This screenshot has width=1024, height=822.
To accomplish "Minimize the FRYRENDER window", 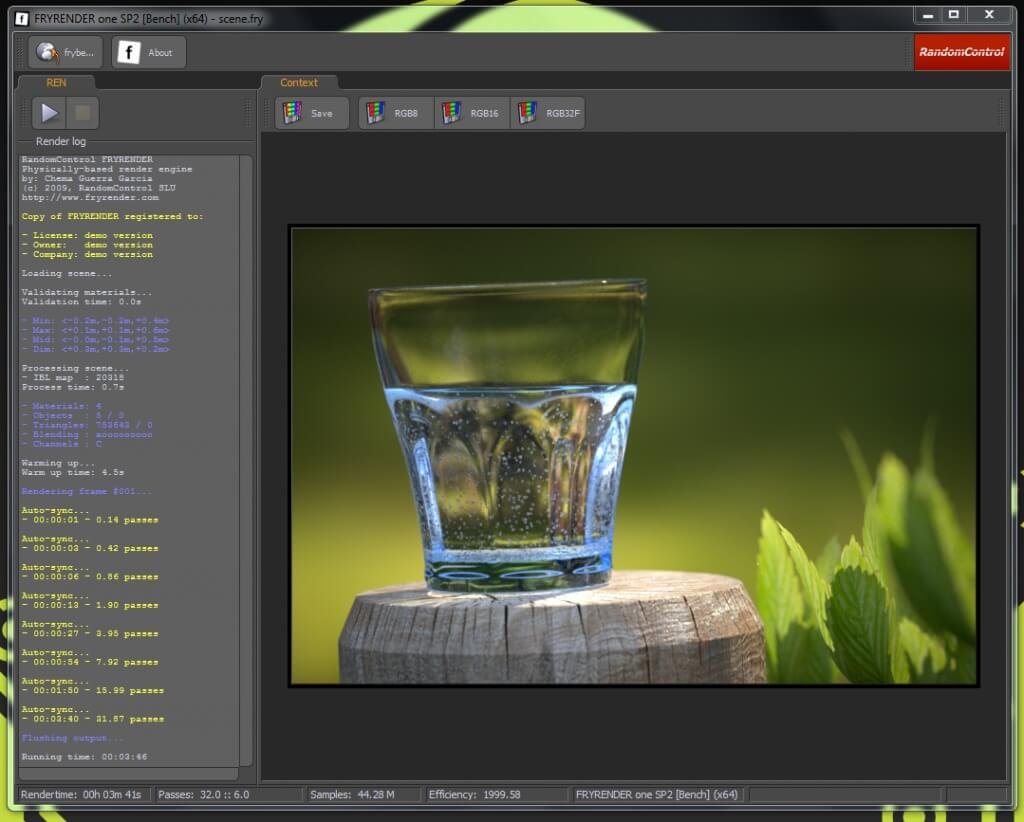I will pos(928,15).
